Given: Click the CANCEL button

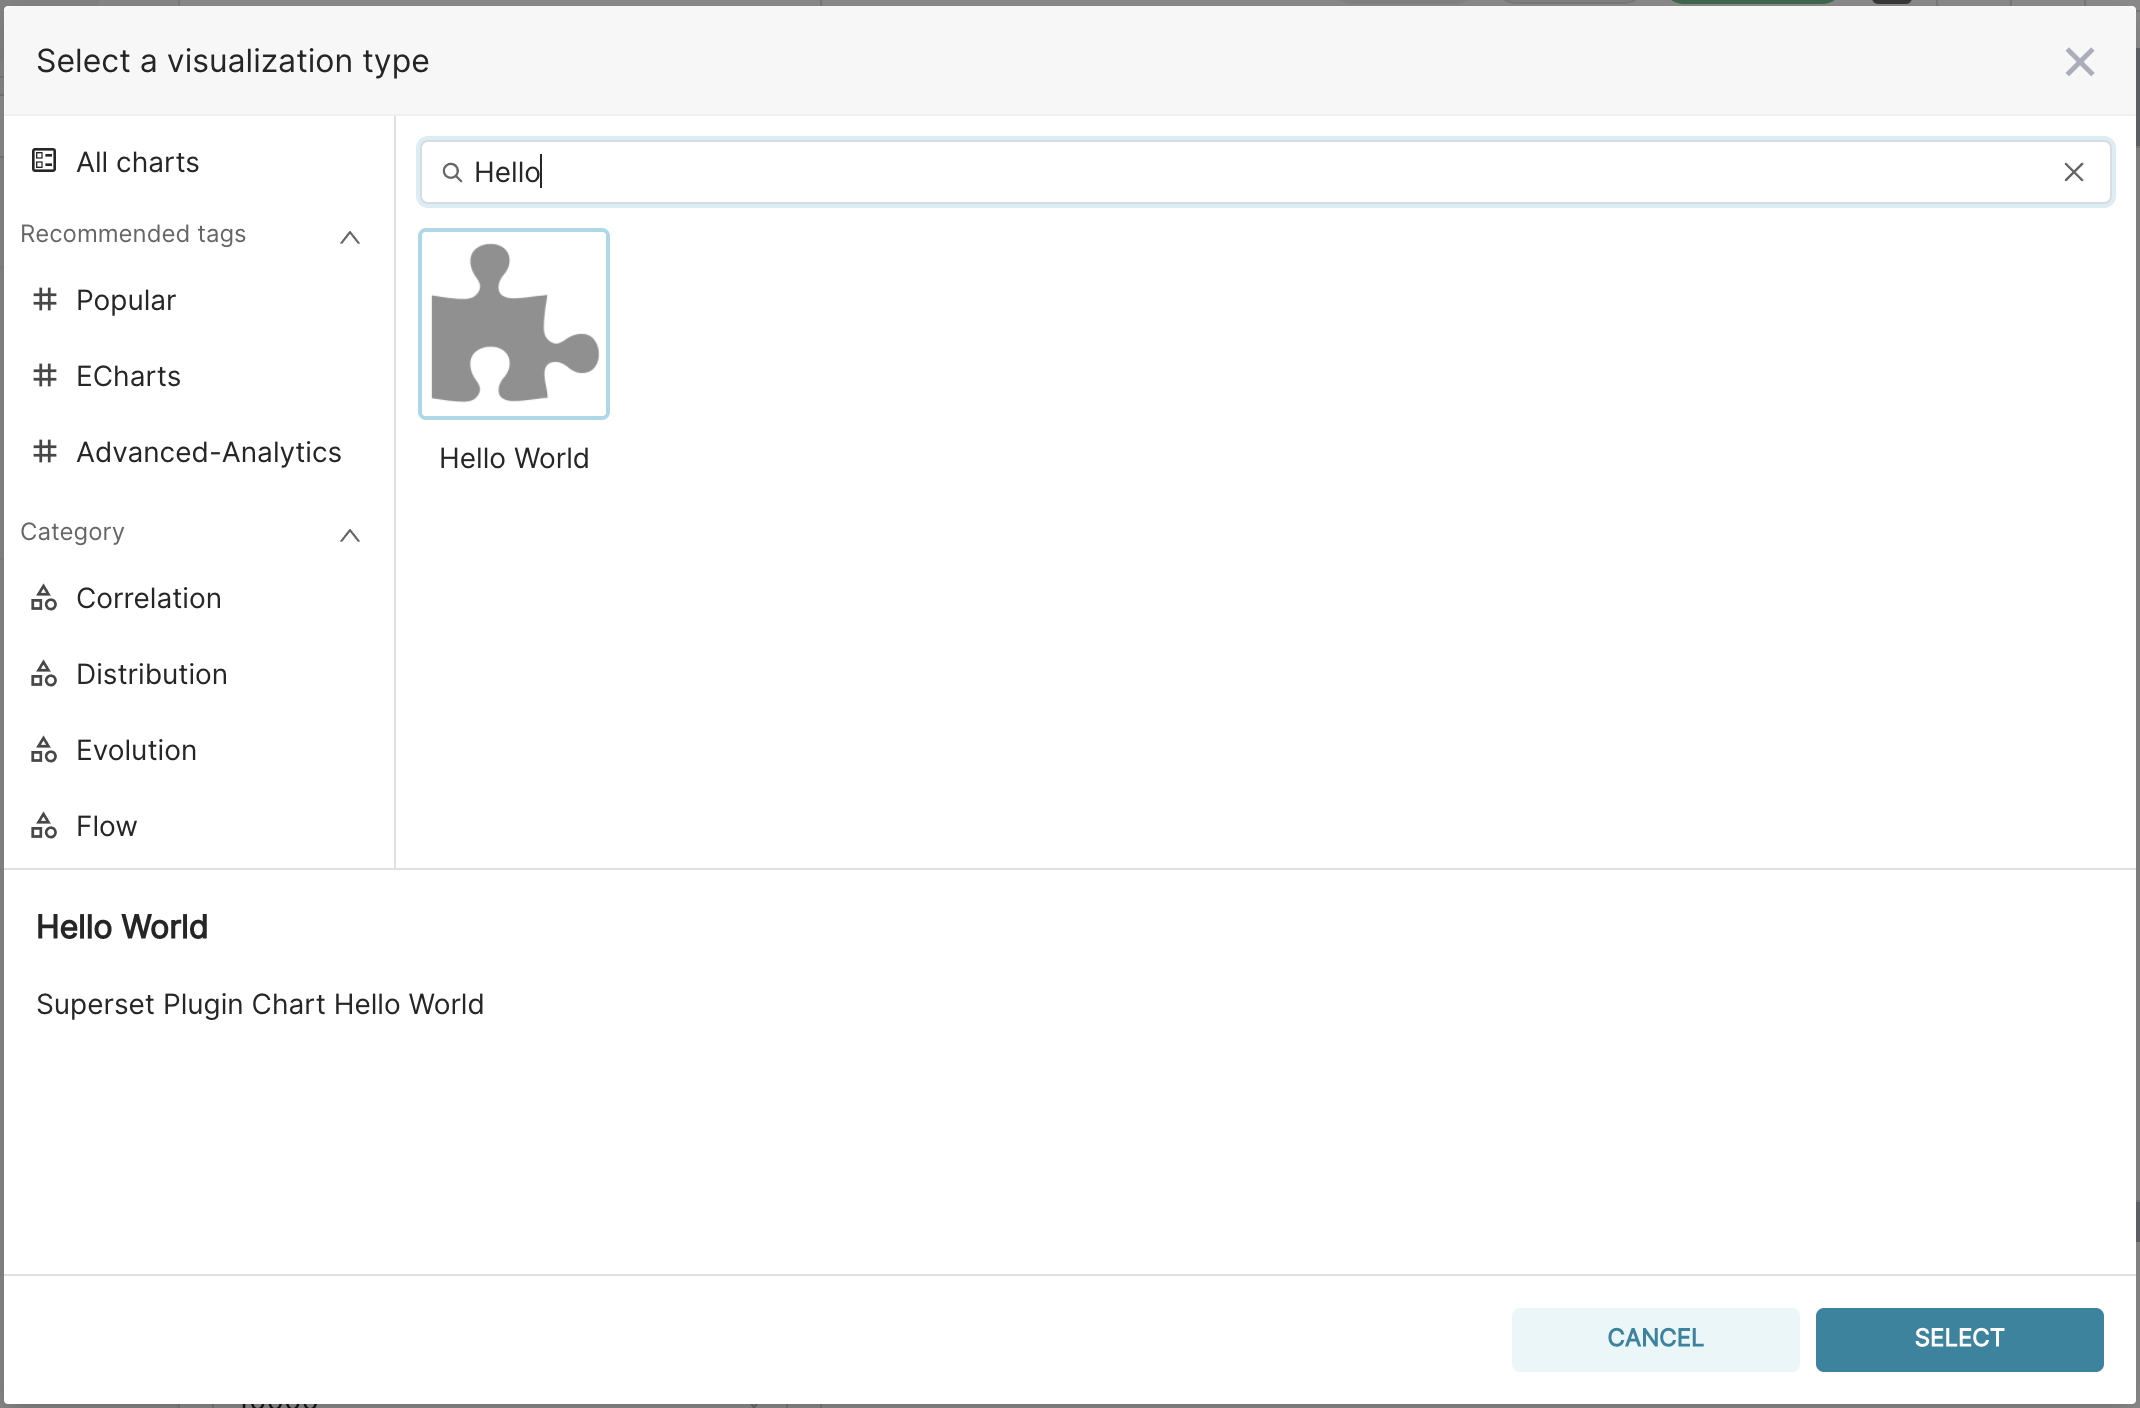Looking at the screenshot, I should [1654, 1338].
